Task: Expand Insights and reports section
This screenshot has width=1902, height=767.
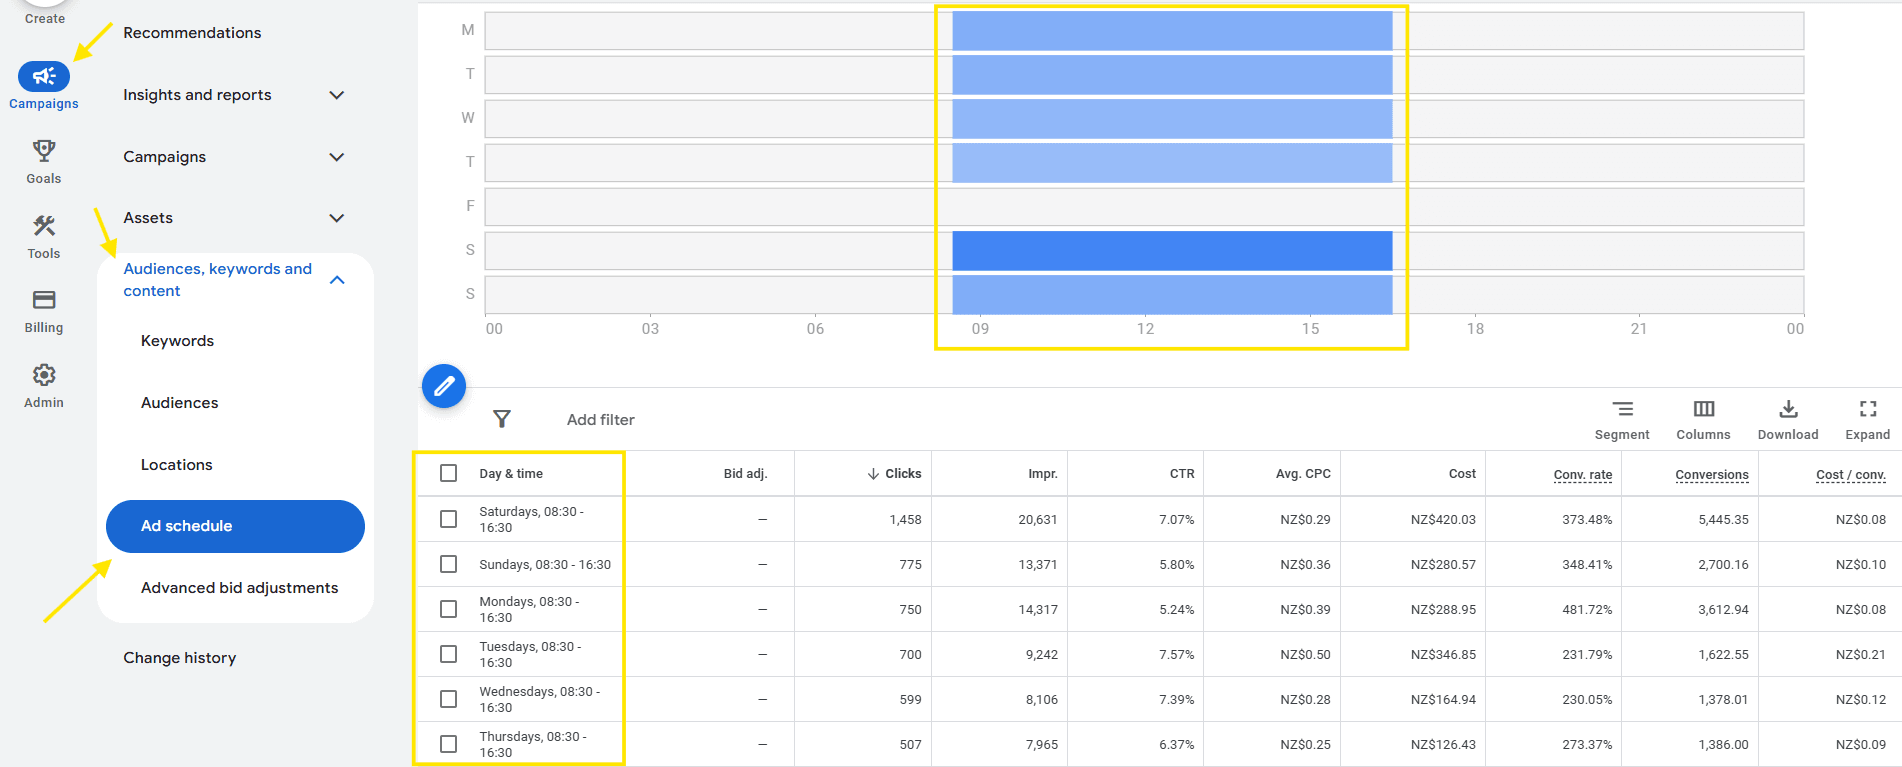Action: [337, 95]
